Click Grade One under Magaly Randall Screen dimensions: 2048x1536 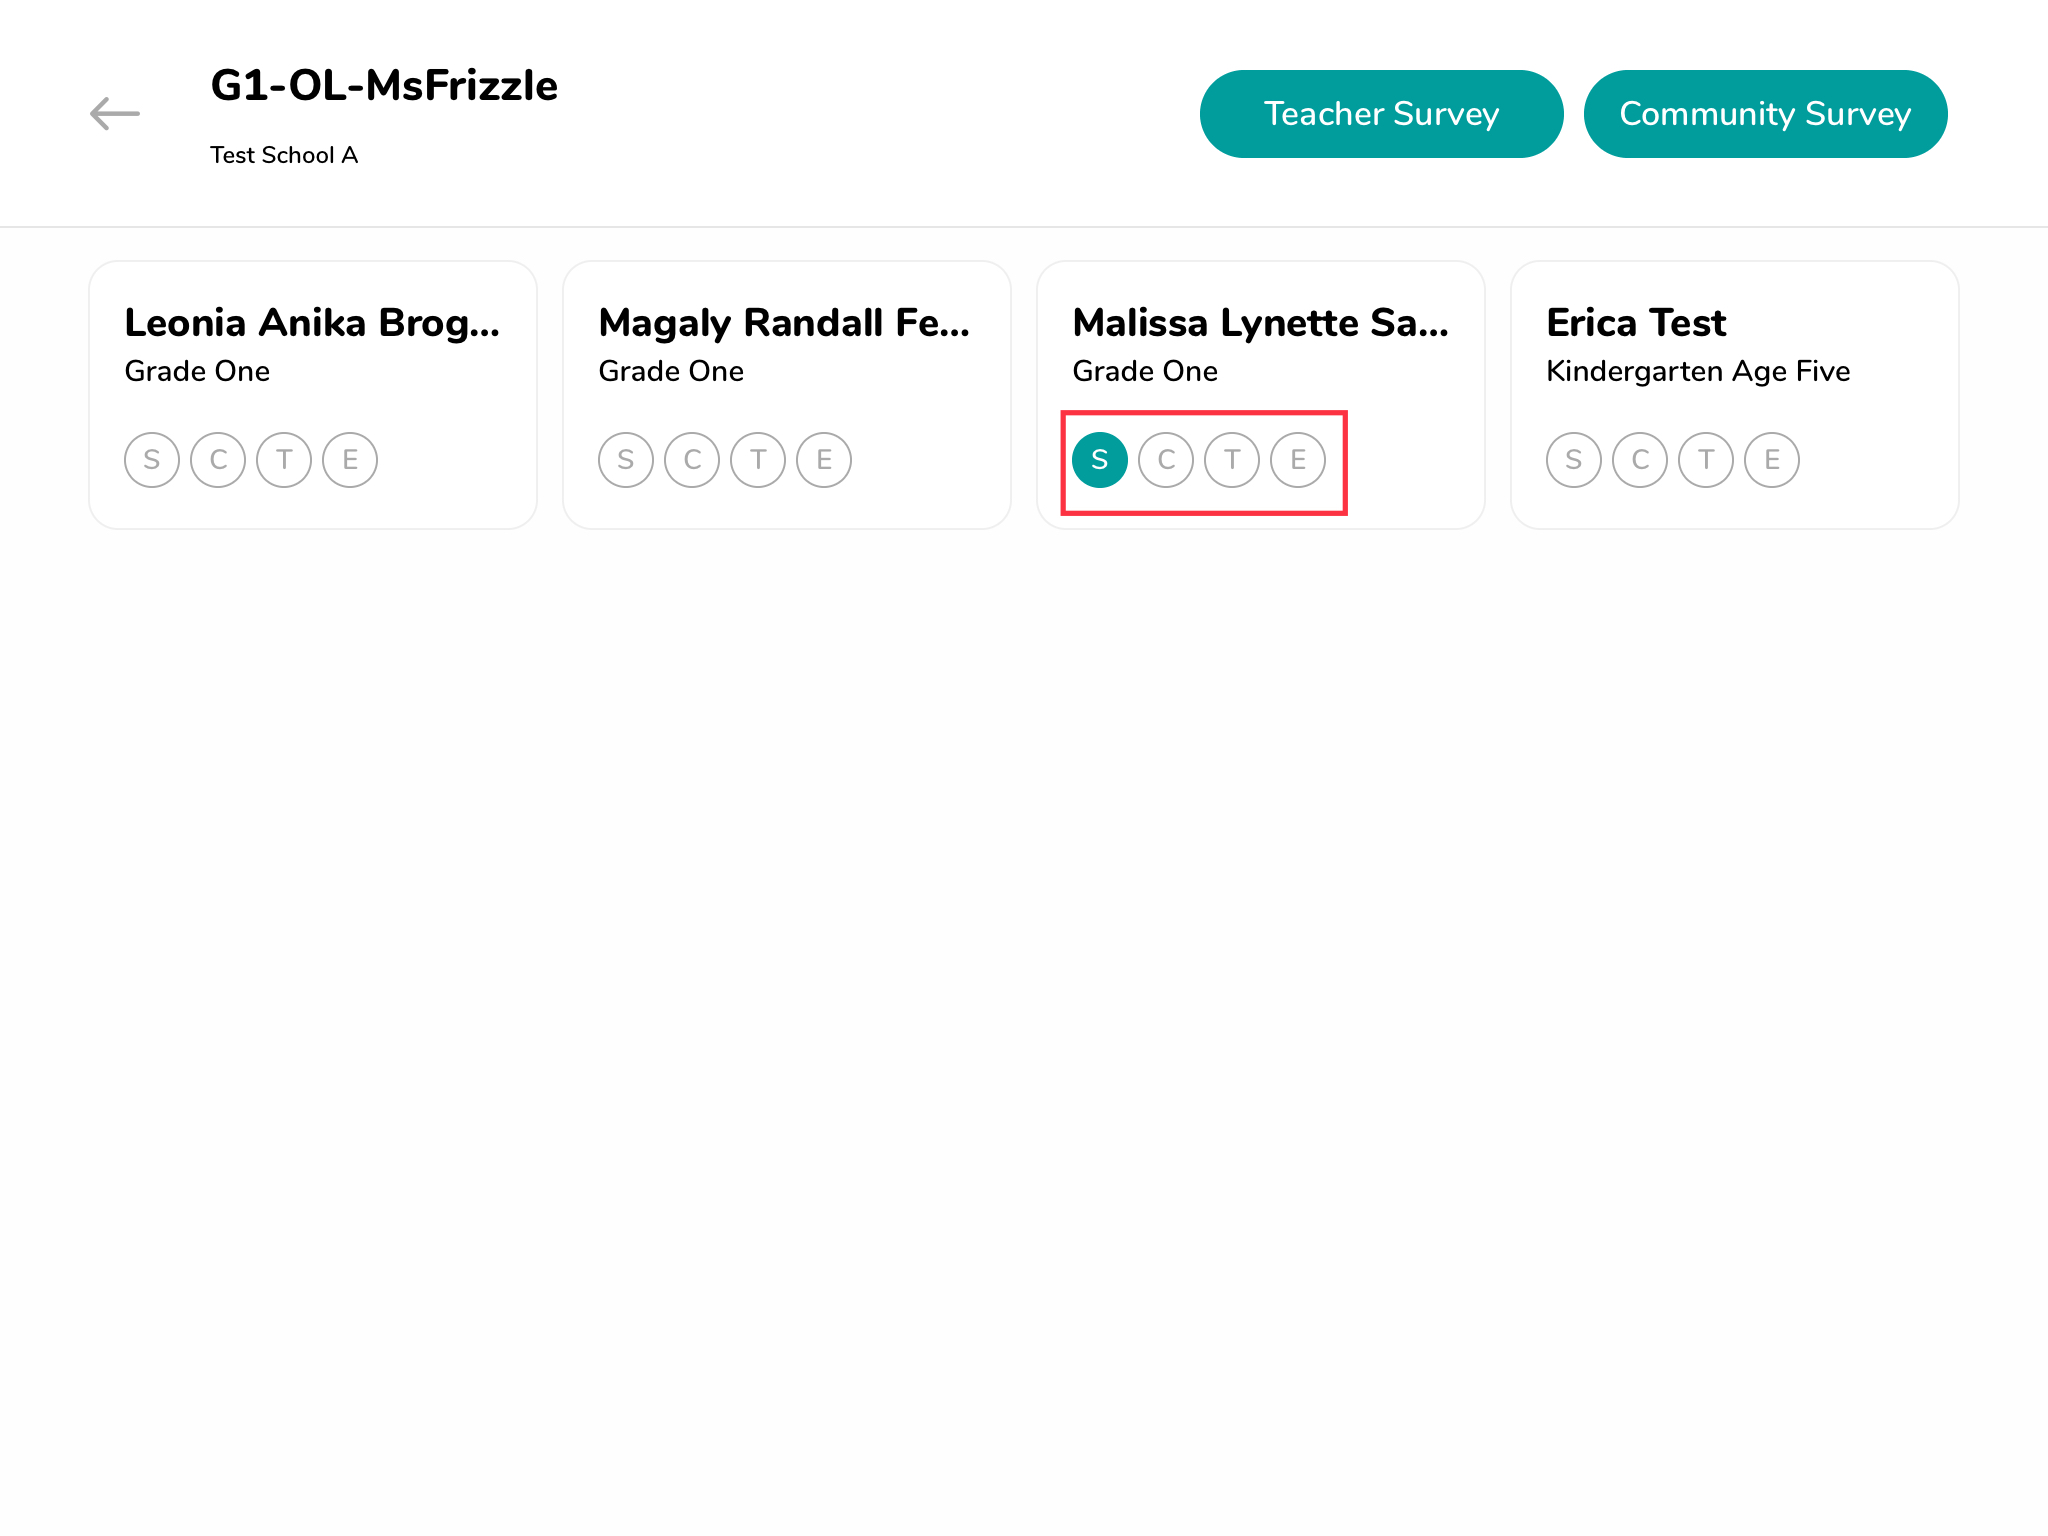point(671,371)
